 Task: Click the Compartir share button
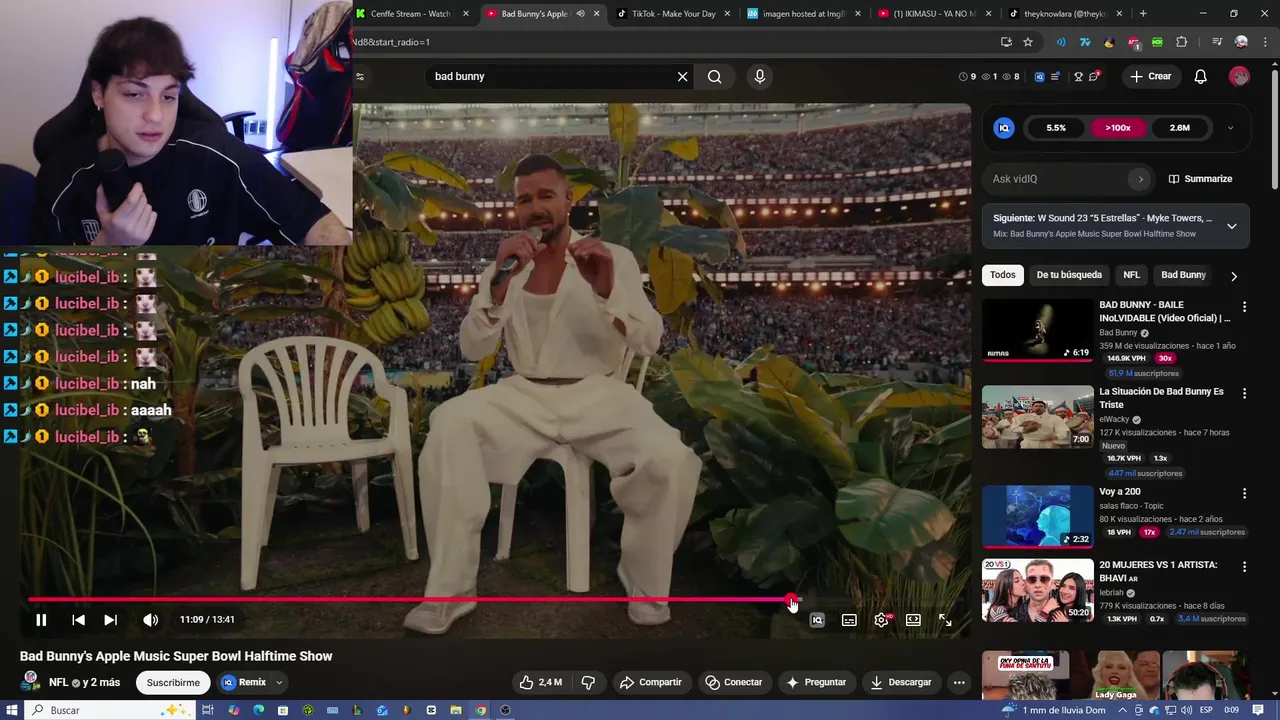[650, 683]
